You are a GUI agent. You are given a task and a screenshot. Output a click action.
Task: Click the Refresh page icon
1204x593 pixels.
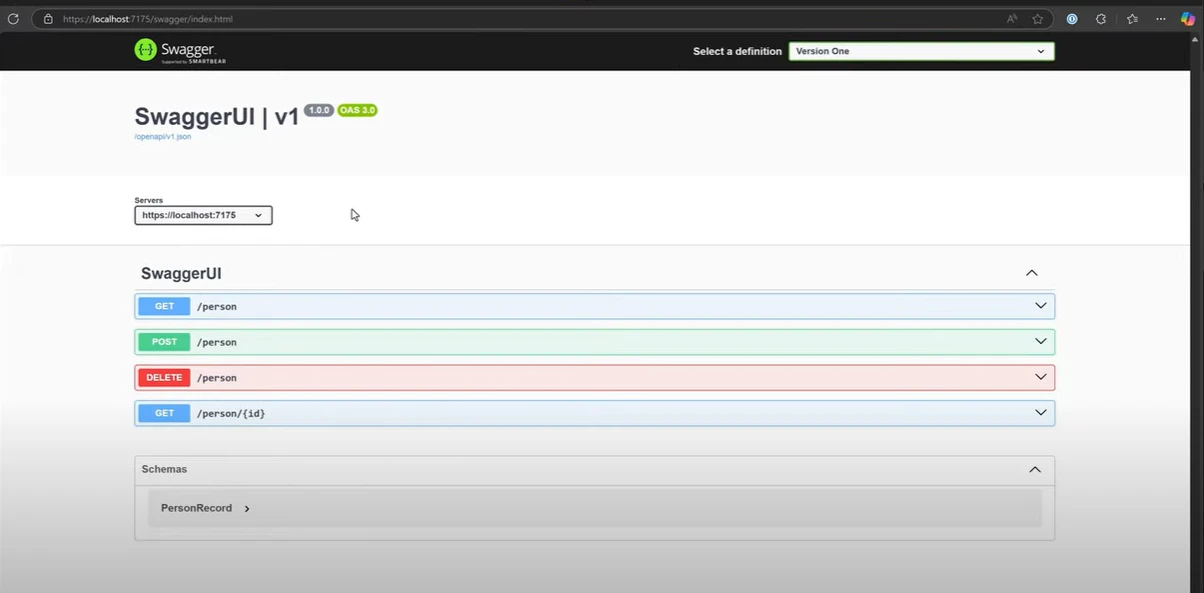[14, 18]
